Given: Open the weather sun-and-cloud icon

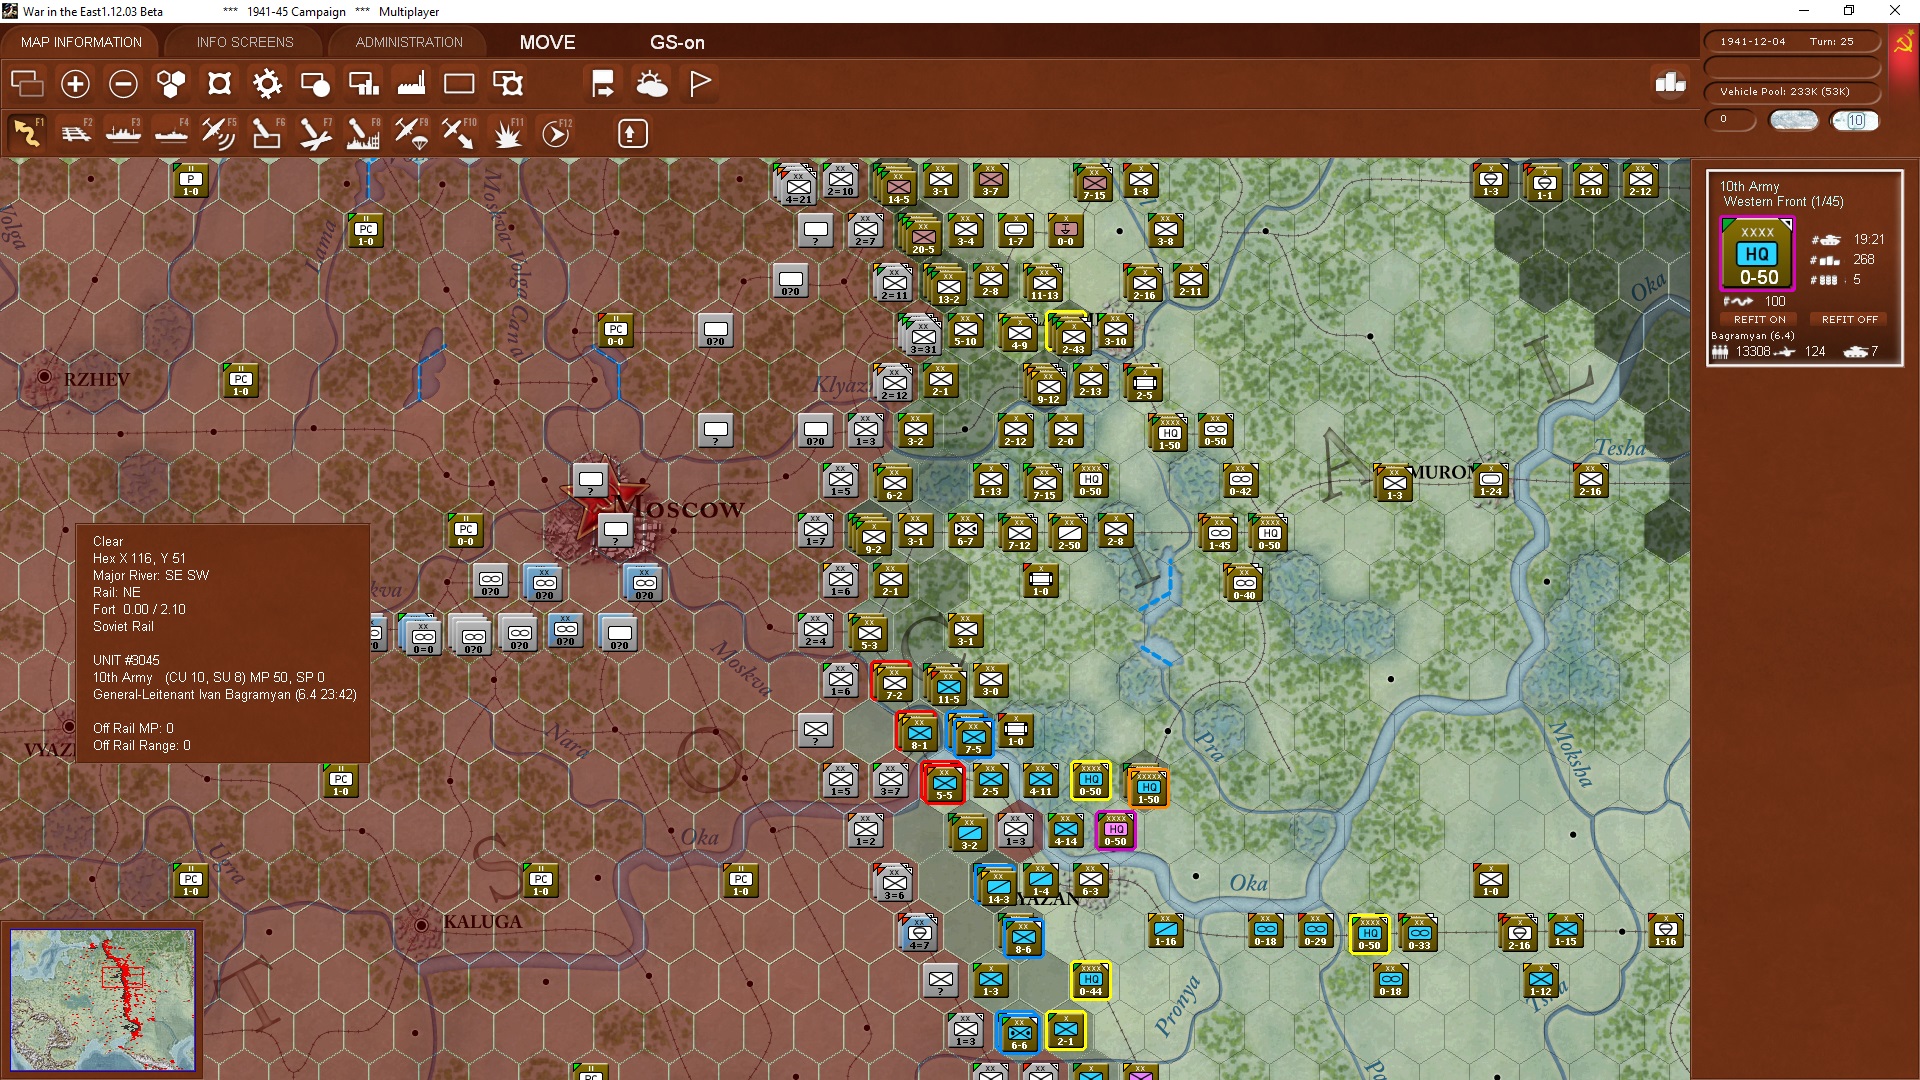Looking at the screenshot, I should coord(652,84).
